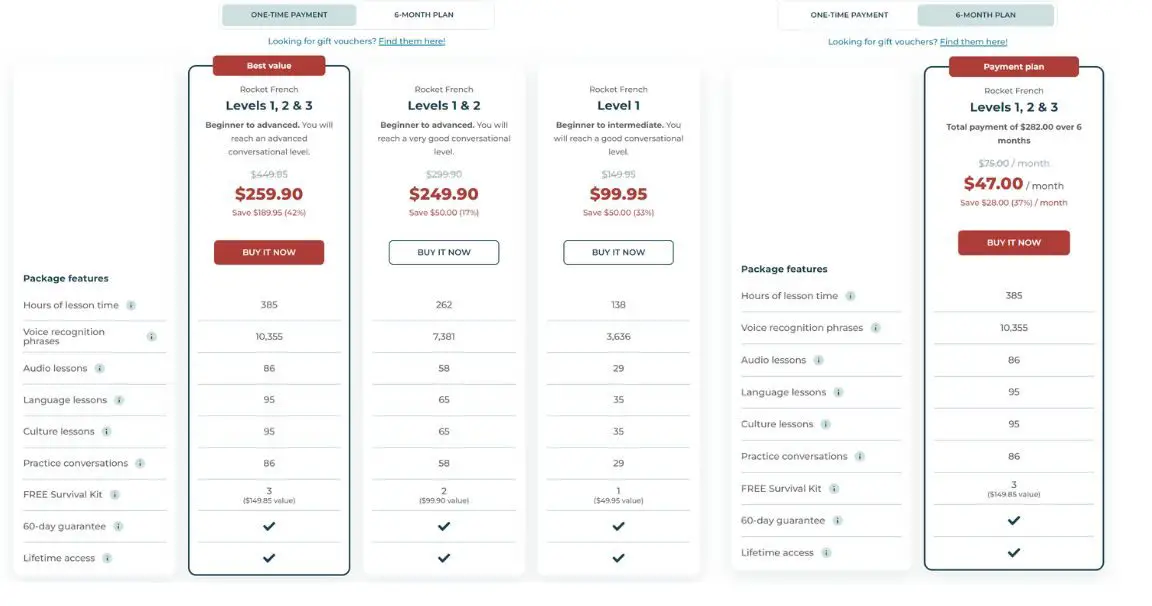The height and width of the screenshot is (606, 1152).
Task: Buy the $47.00 per month payment plan
Action: tap(1013, 242)
